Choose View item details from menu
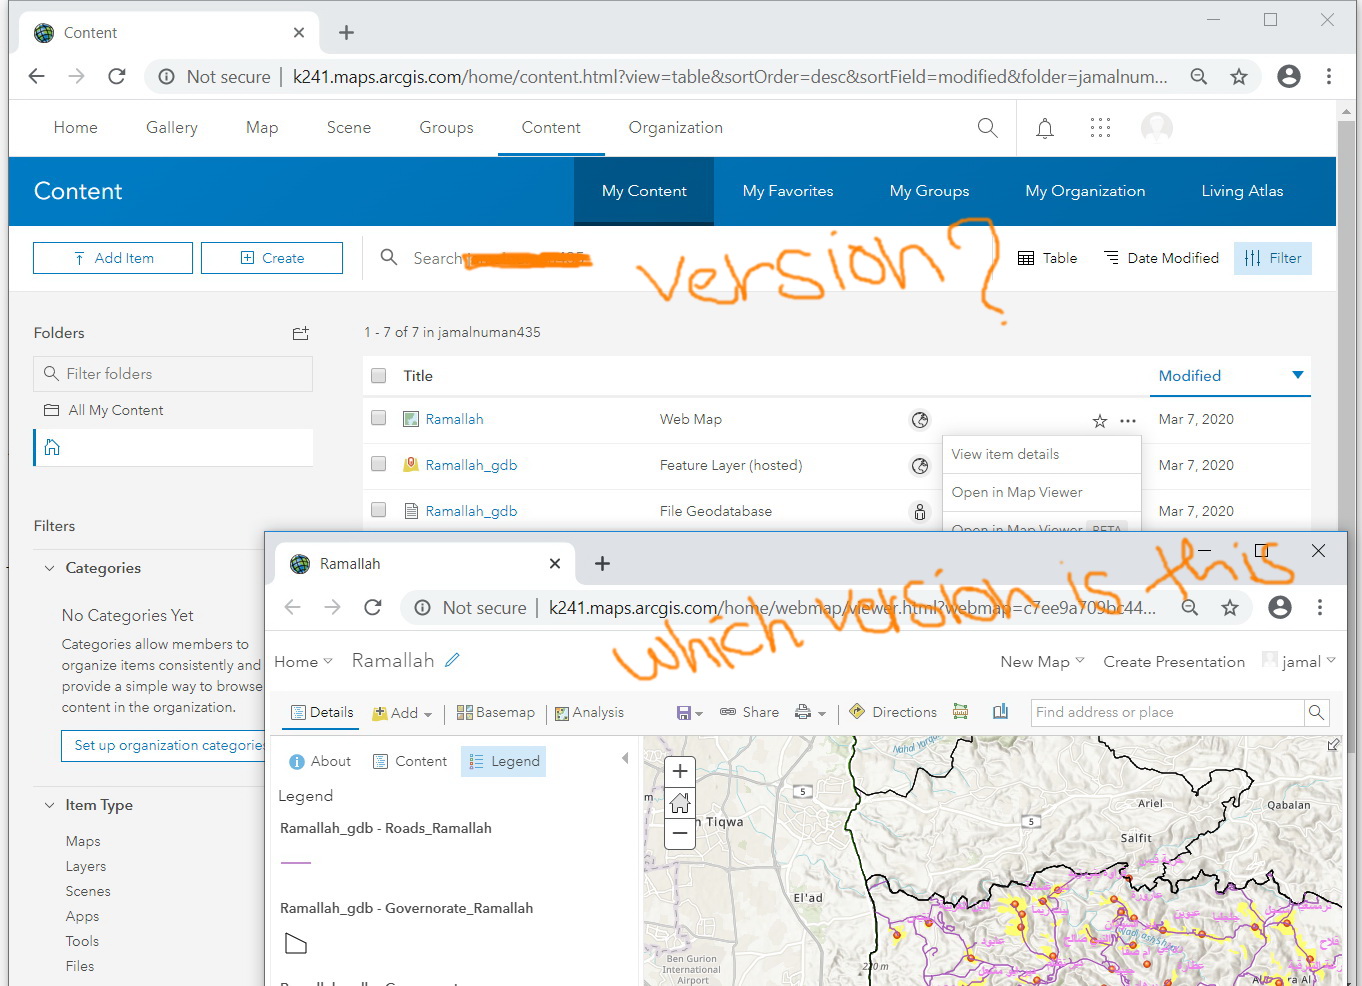The image size is (1362, 986). (1041, 454)
